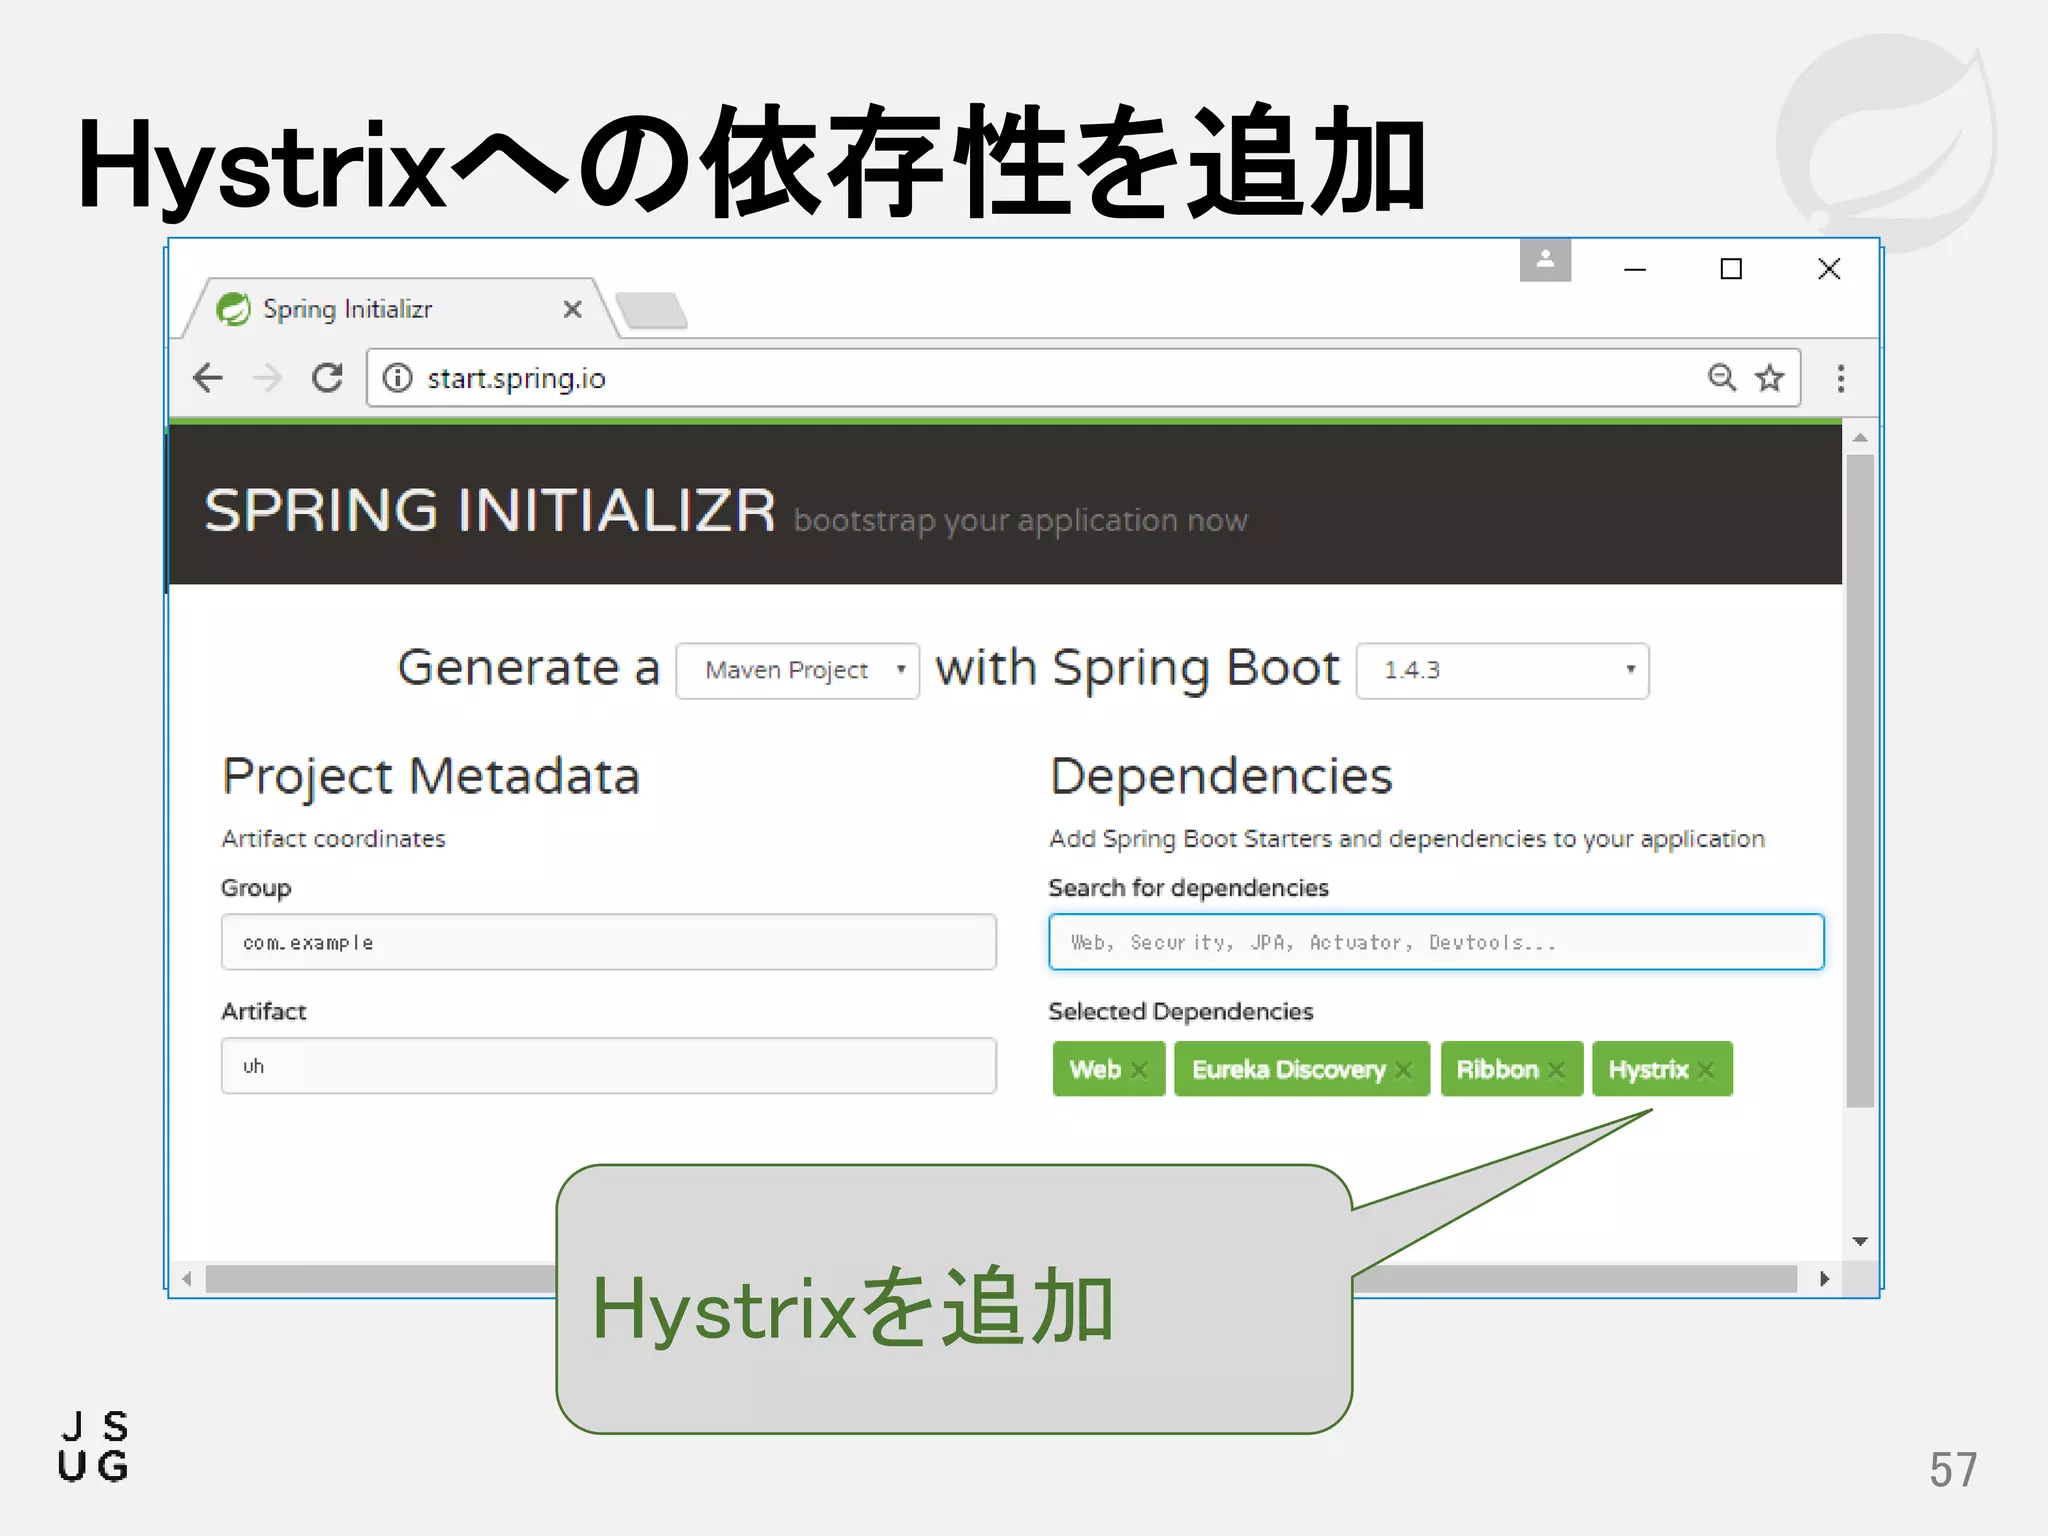Focus the Search for dependencies box
The image size is (2048, 1536).
pyautogui.click(x=1436, y=942)
